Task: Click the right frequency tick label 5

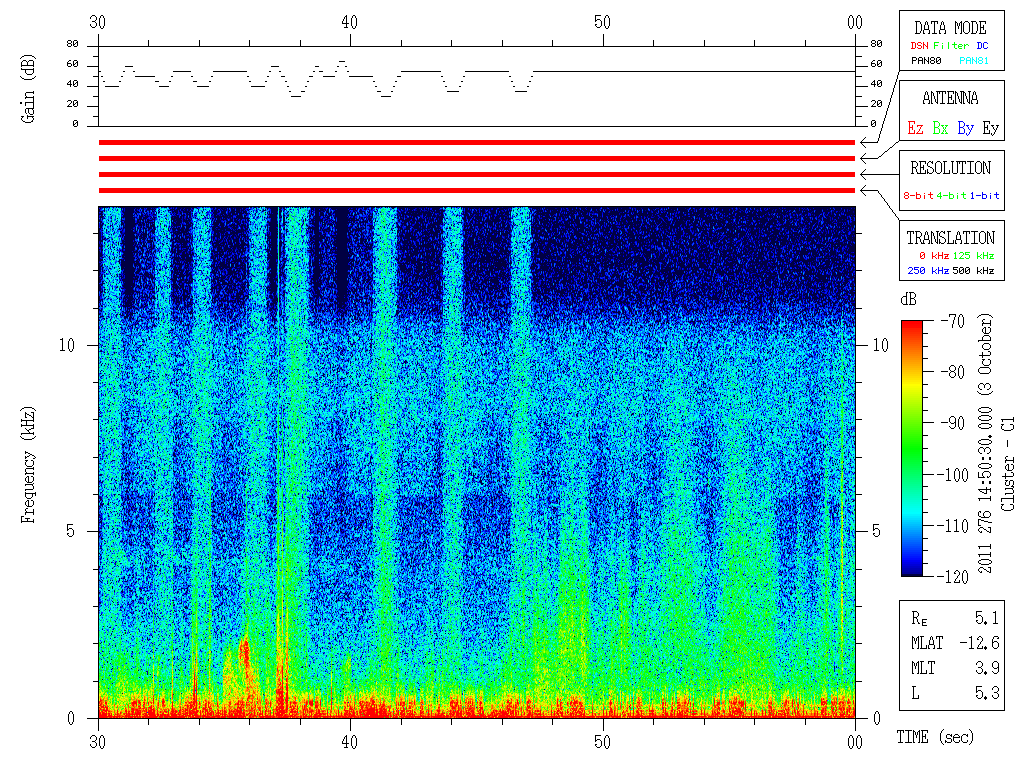Action: [876, 532]
